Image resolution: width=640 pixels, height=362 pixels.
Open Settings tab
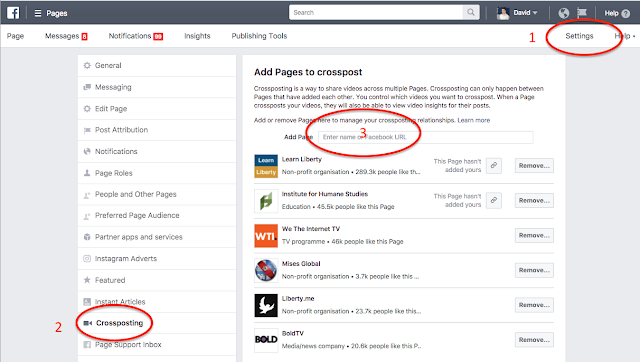[579, 36]
